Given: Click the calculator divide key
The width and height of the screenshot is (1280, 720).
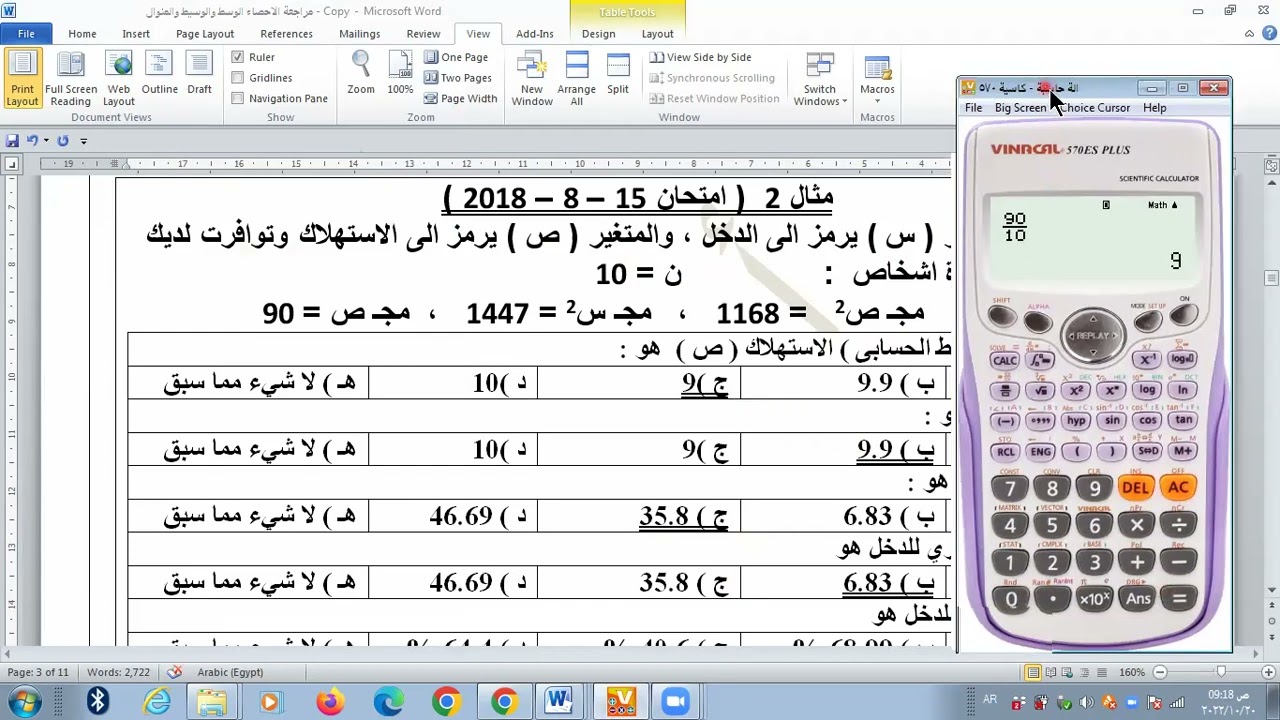Looking at the screenshot, I should coord(1179,525).
